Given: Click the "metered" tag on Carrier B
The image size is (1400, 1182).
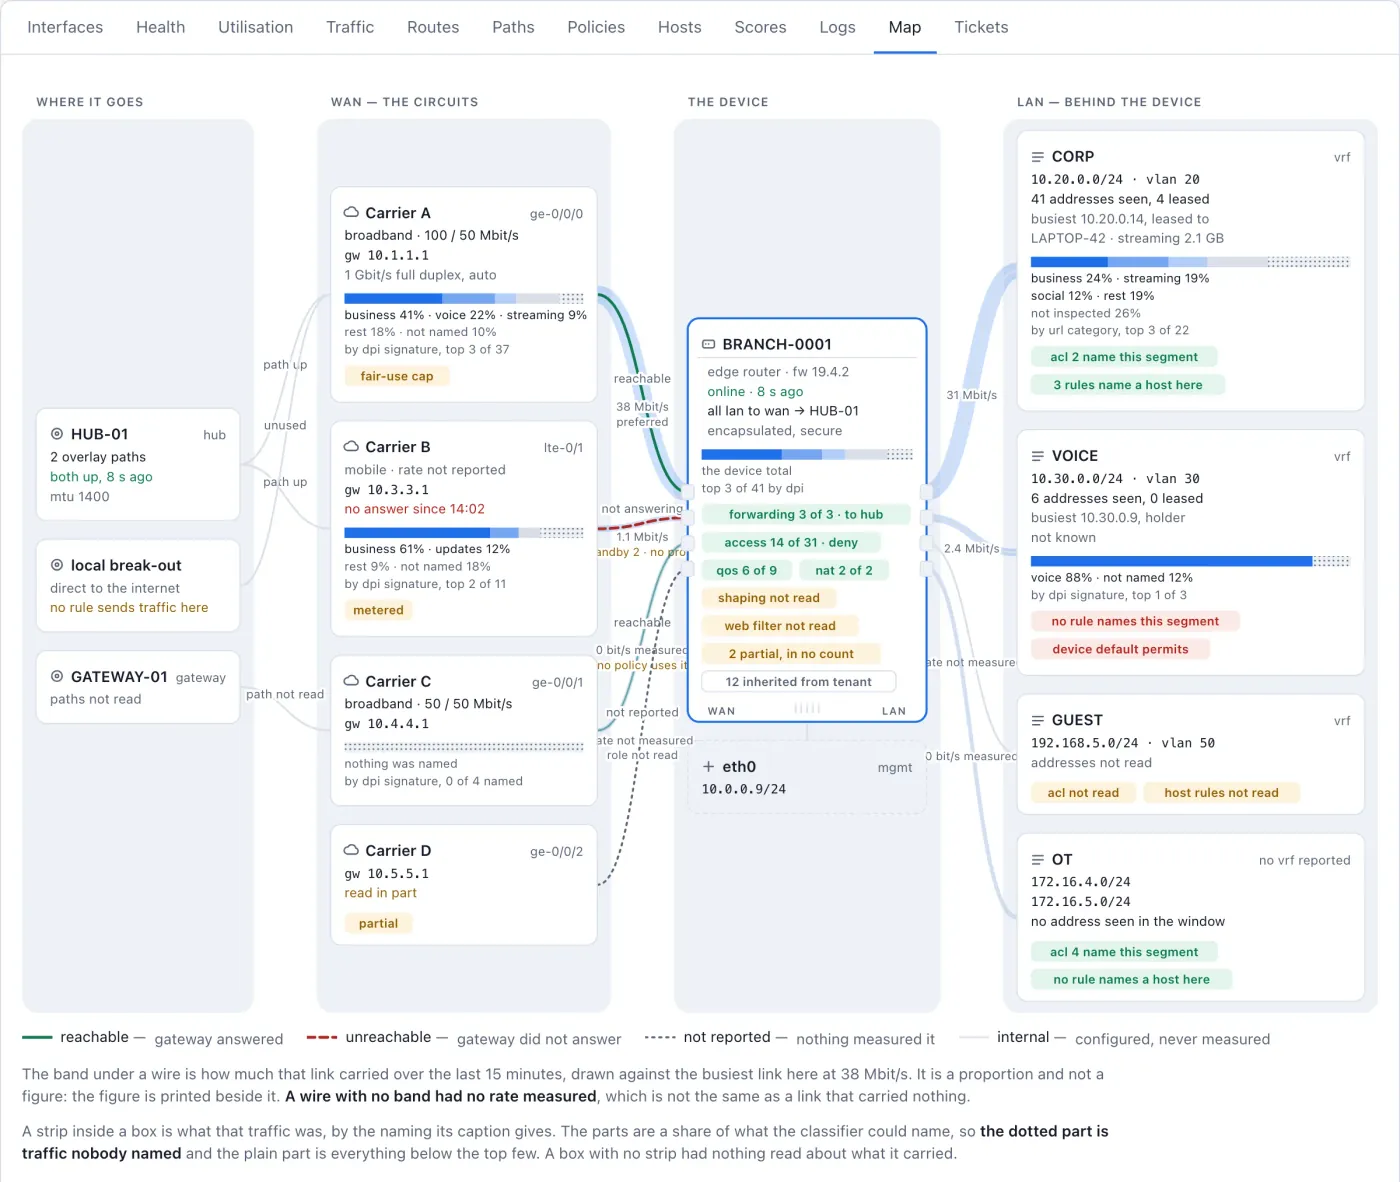Looking at the screenshot, I should pos(378,610).
